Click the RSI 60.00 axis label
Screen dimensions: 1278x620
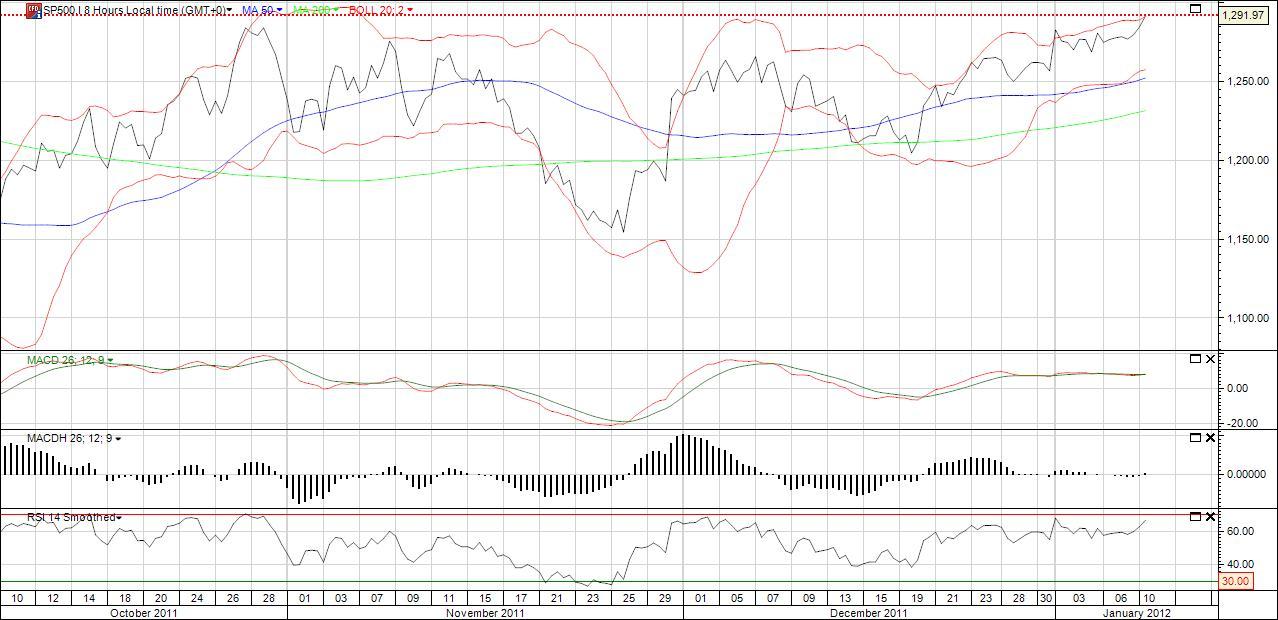click(1240, 532)
